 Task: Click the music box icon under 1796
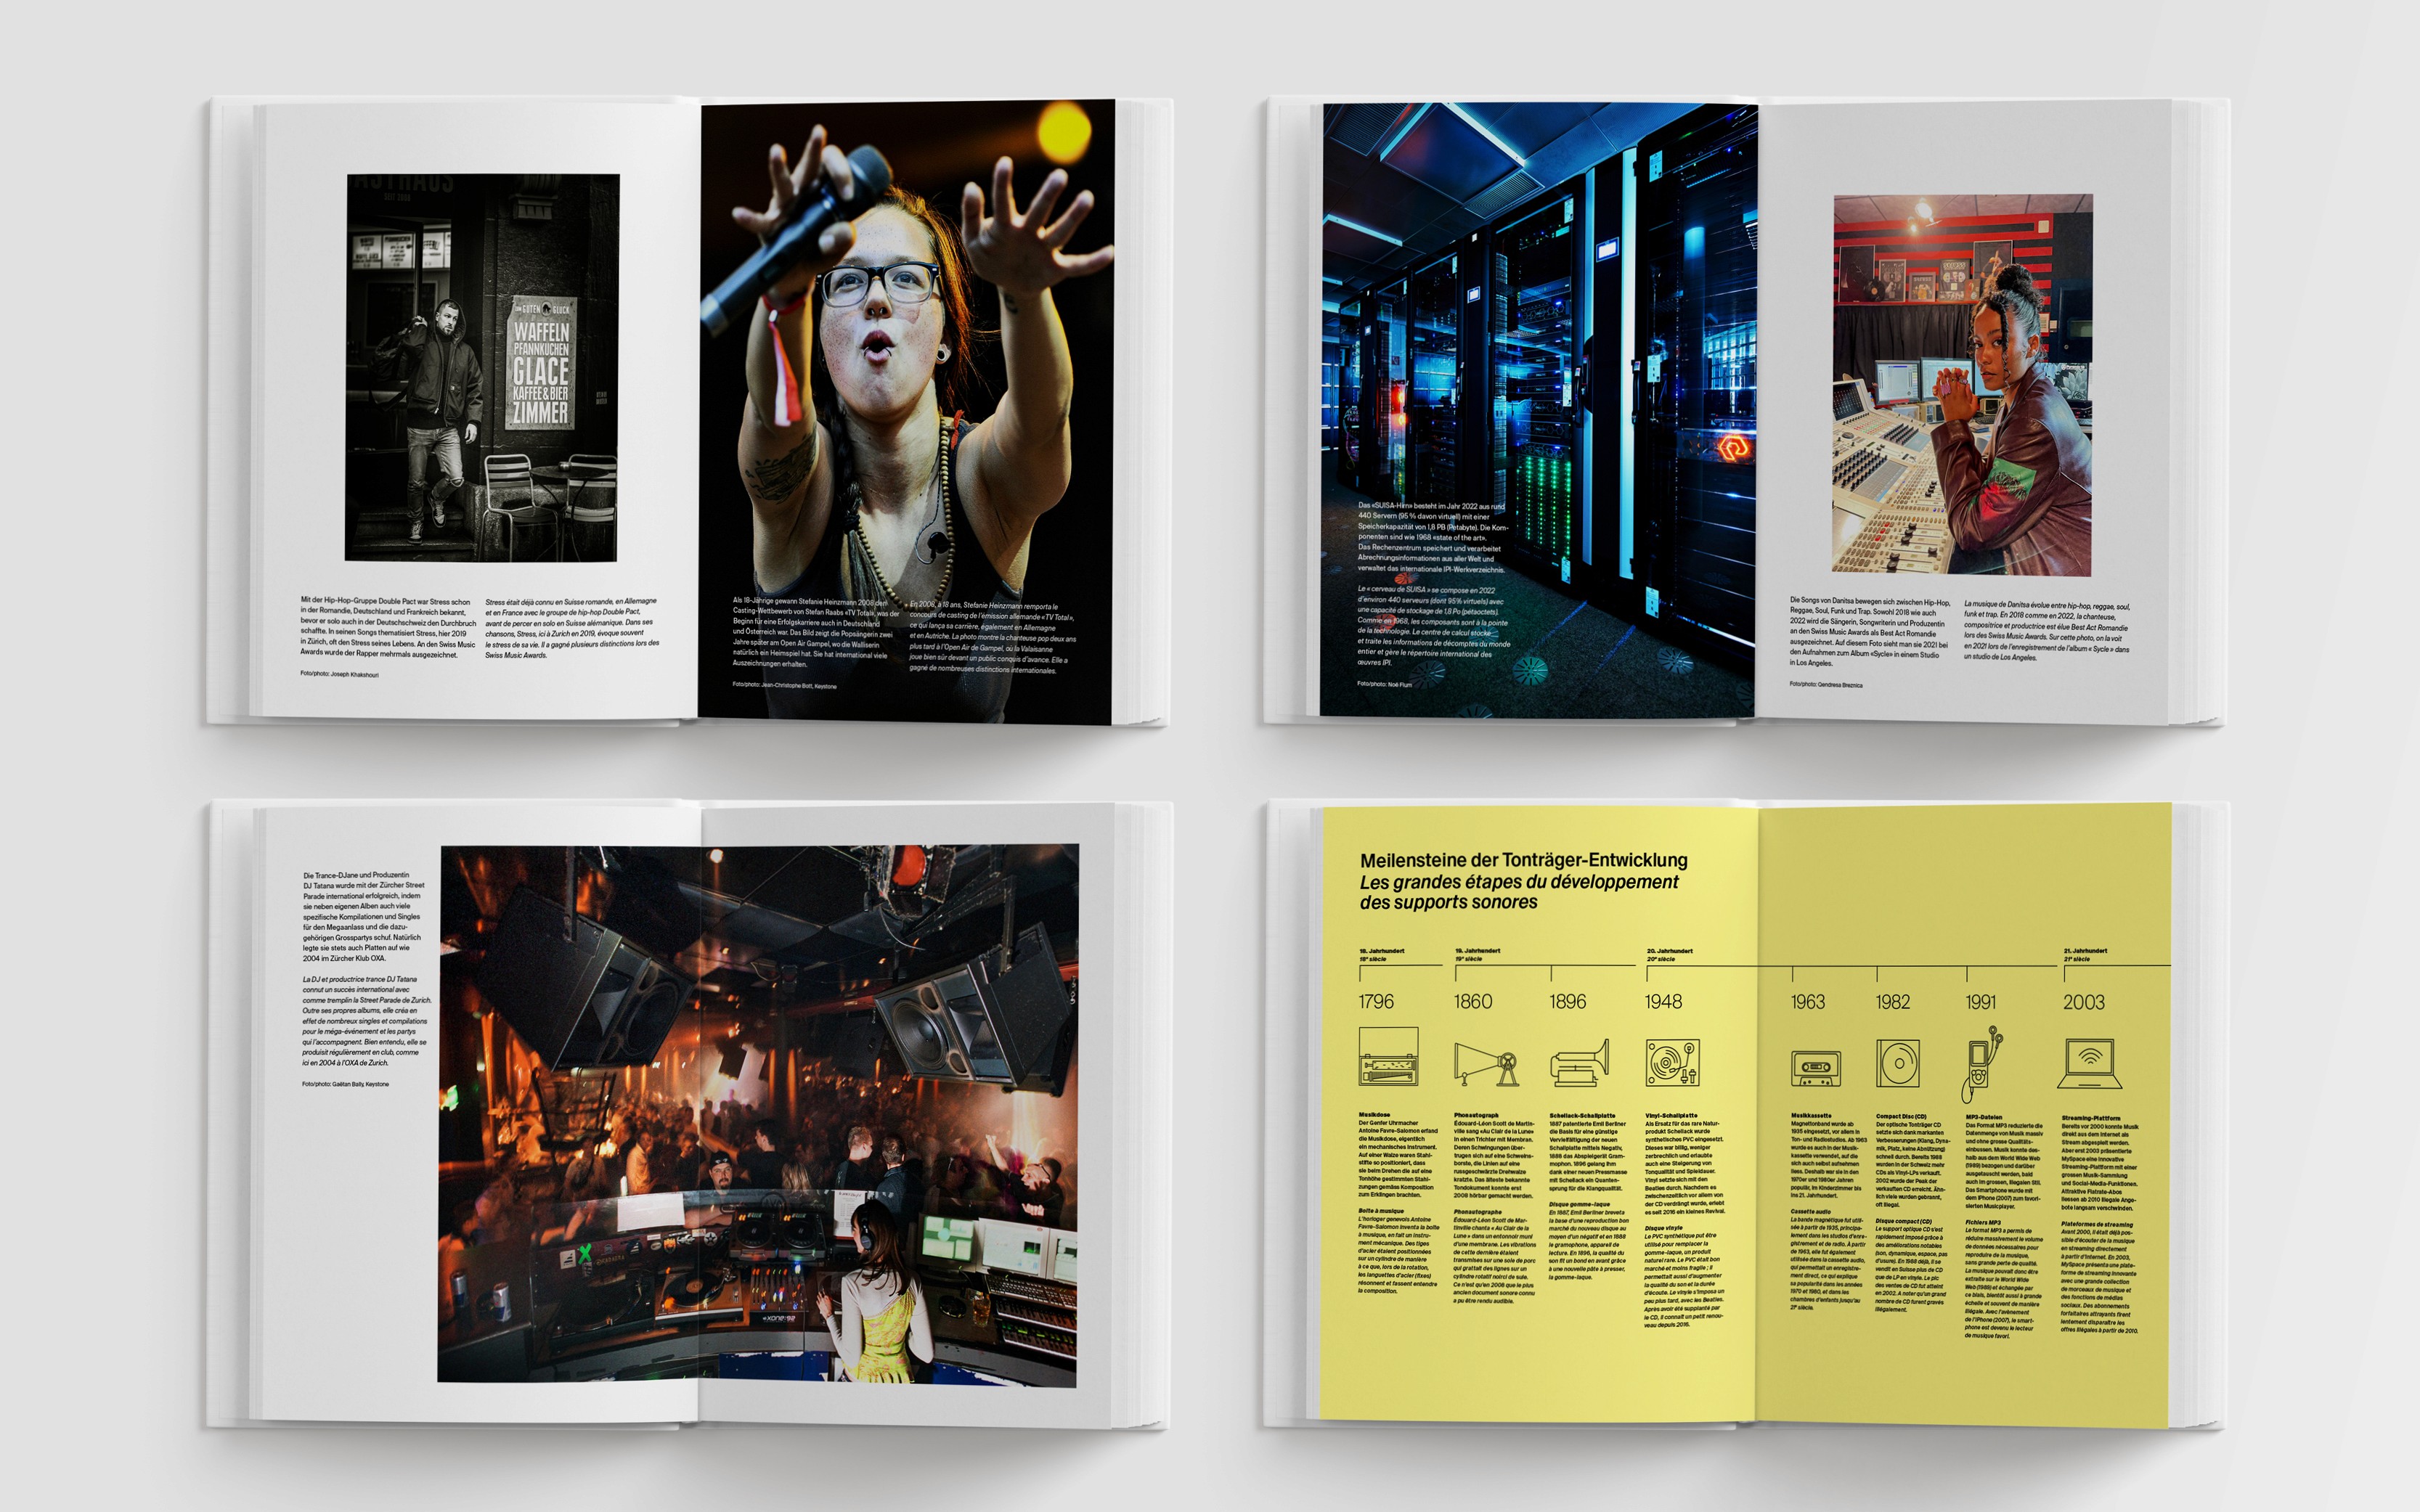point(1388,1057)
